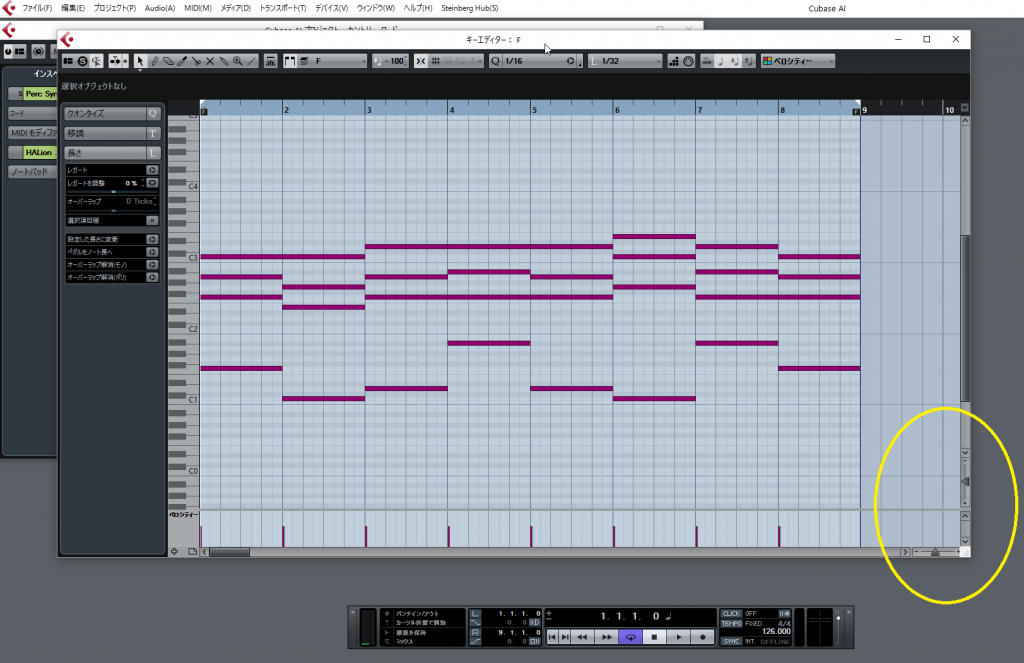The image size is (1024, 663).
Task: Click the Show Note Expression Data icon
Action: (x=270, y=61)
